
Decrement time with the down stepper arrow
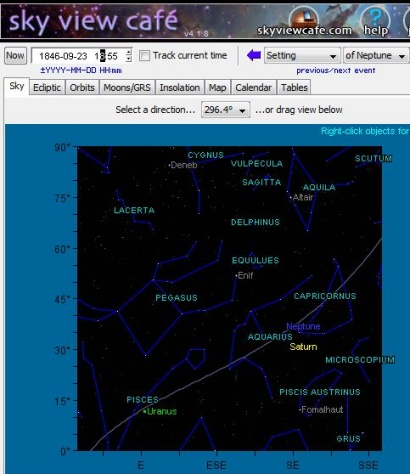point(129,59)
